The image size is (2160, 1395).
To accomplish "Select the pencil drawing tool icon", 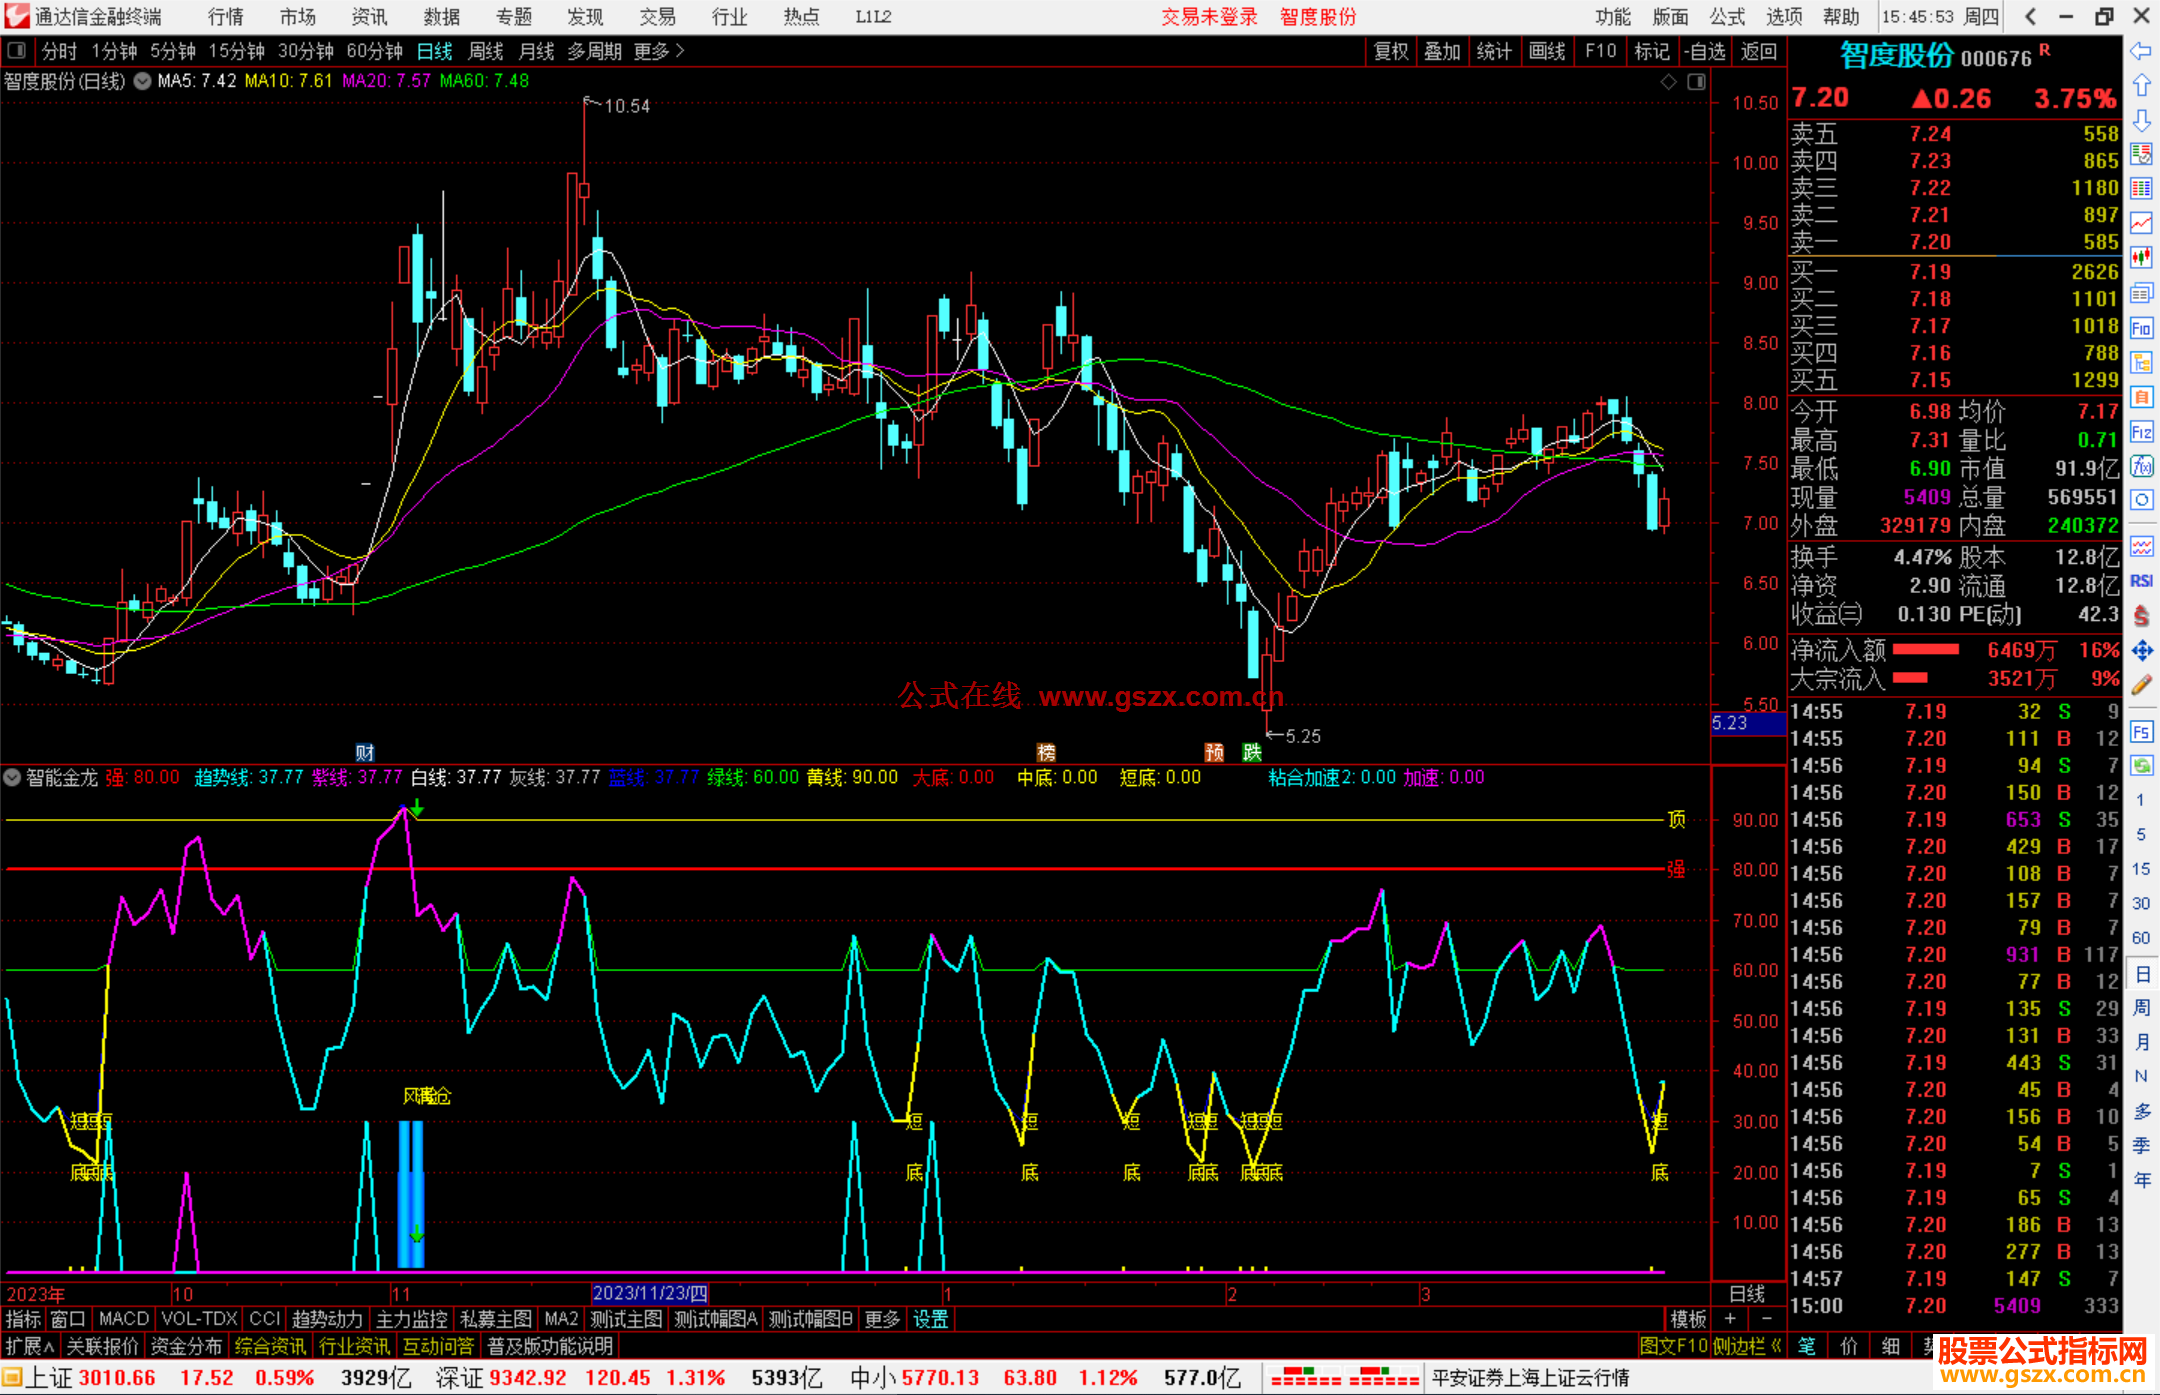I will click(2141, 685).
